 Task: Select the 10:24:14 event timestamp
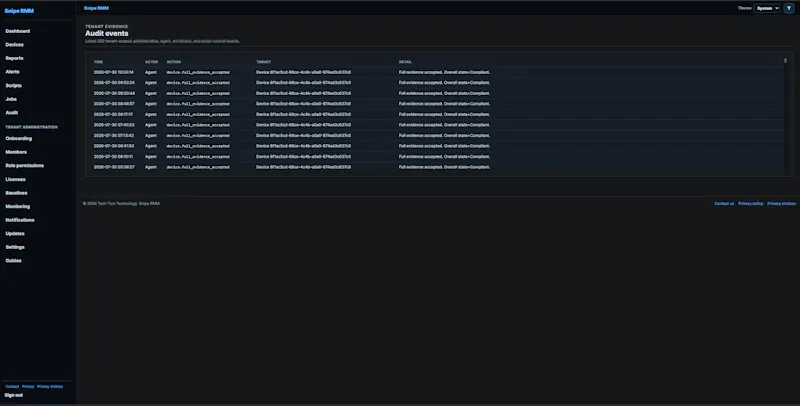click(114, 72)
